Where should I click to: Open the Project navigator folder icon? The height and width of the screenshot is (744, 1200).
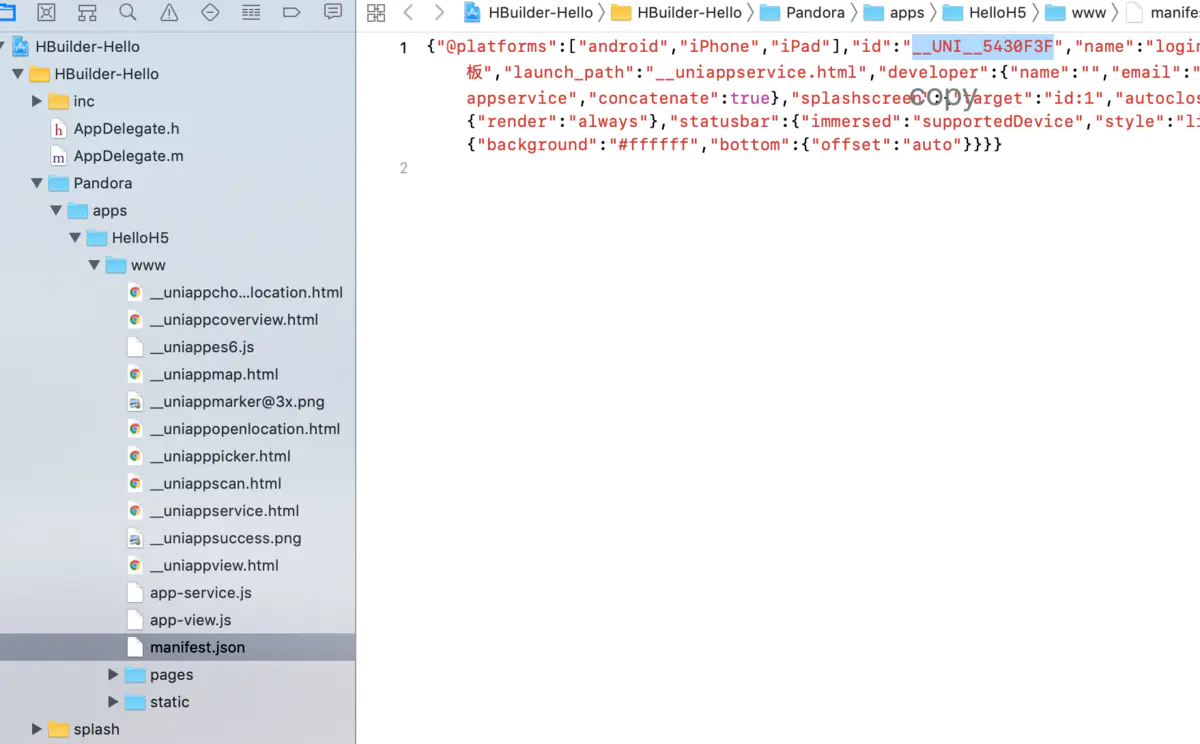click(x=6, y=13)
